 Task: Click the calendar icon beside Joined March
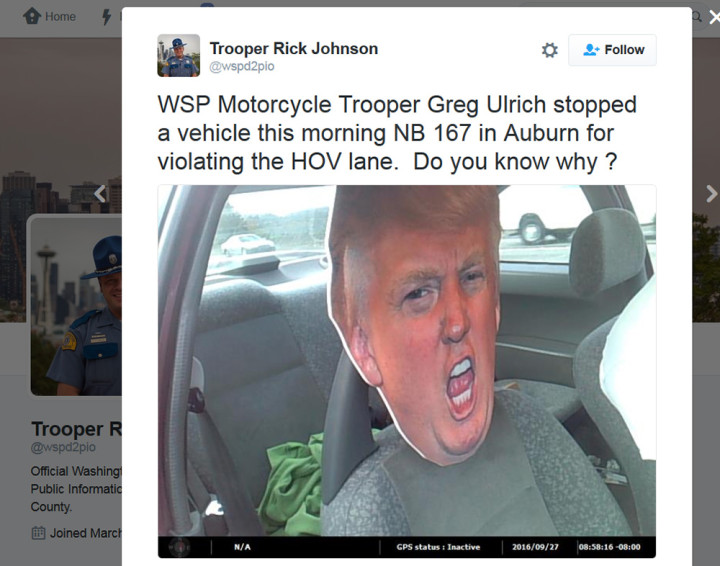38,533
